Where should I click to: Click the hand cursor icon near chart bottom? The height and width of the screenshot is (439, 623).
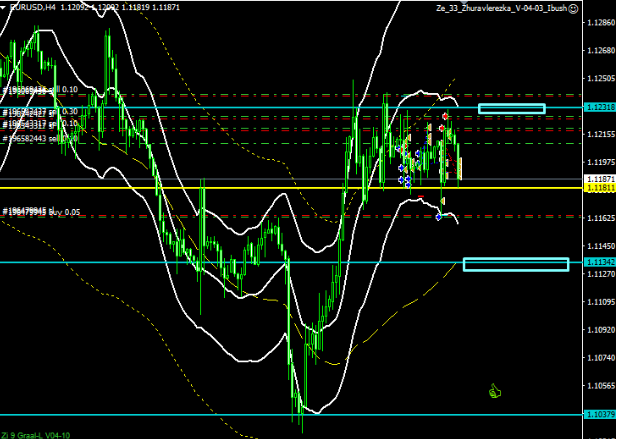point(493,391)
